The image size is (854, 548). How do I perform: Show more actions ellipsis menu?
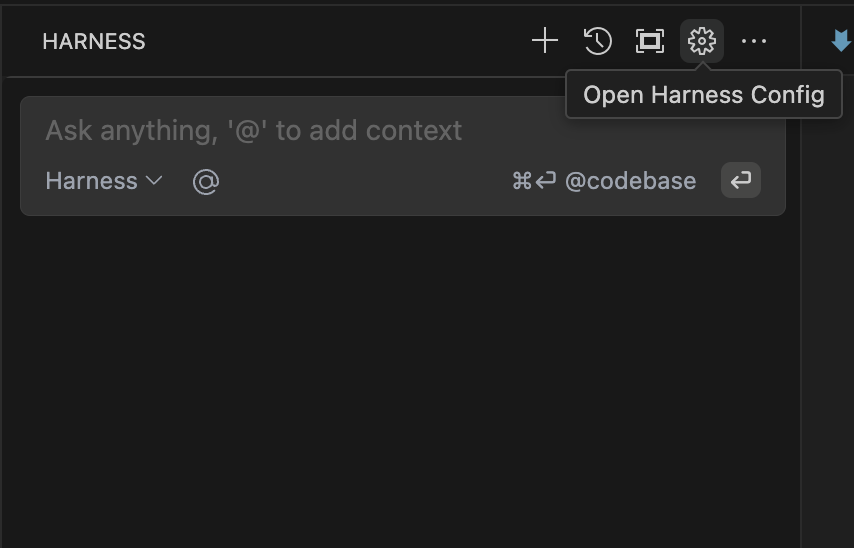[754, 41]
